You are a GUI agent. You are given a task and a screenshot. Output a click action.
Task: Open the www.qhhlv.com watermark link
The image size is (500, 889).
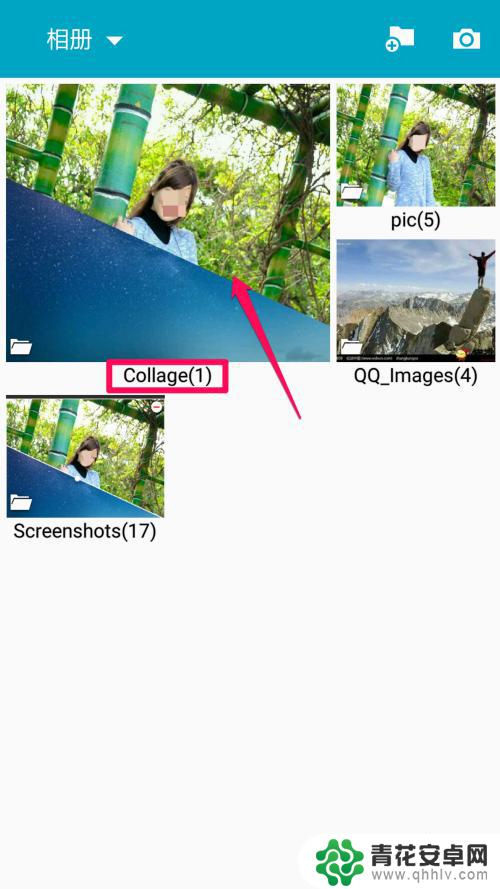point(429,874)
